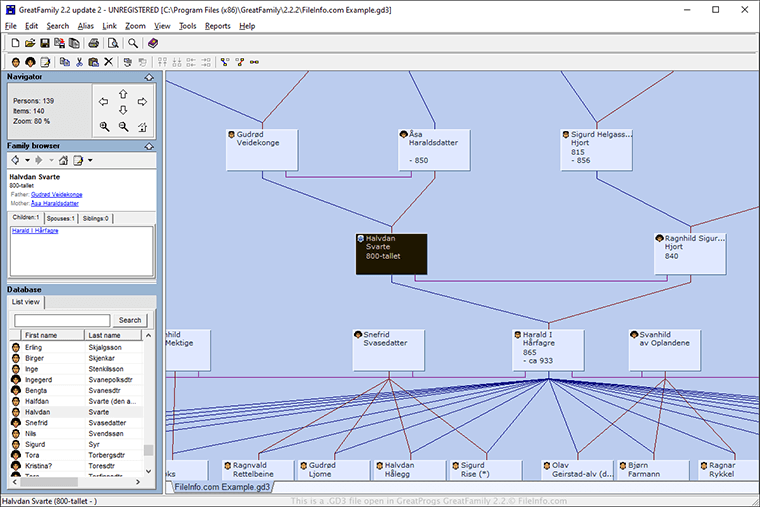Switch to the Siblings:0 tab
The image size is (760, 507).
[x=96, y=218]
